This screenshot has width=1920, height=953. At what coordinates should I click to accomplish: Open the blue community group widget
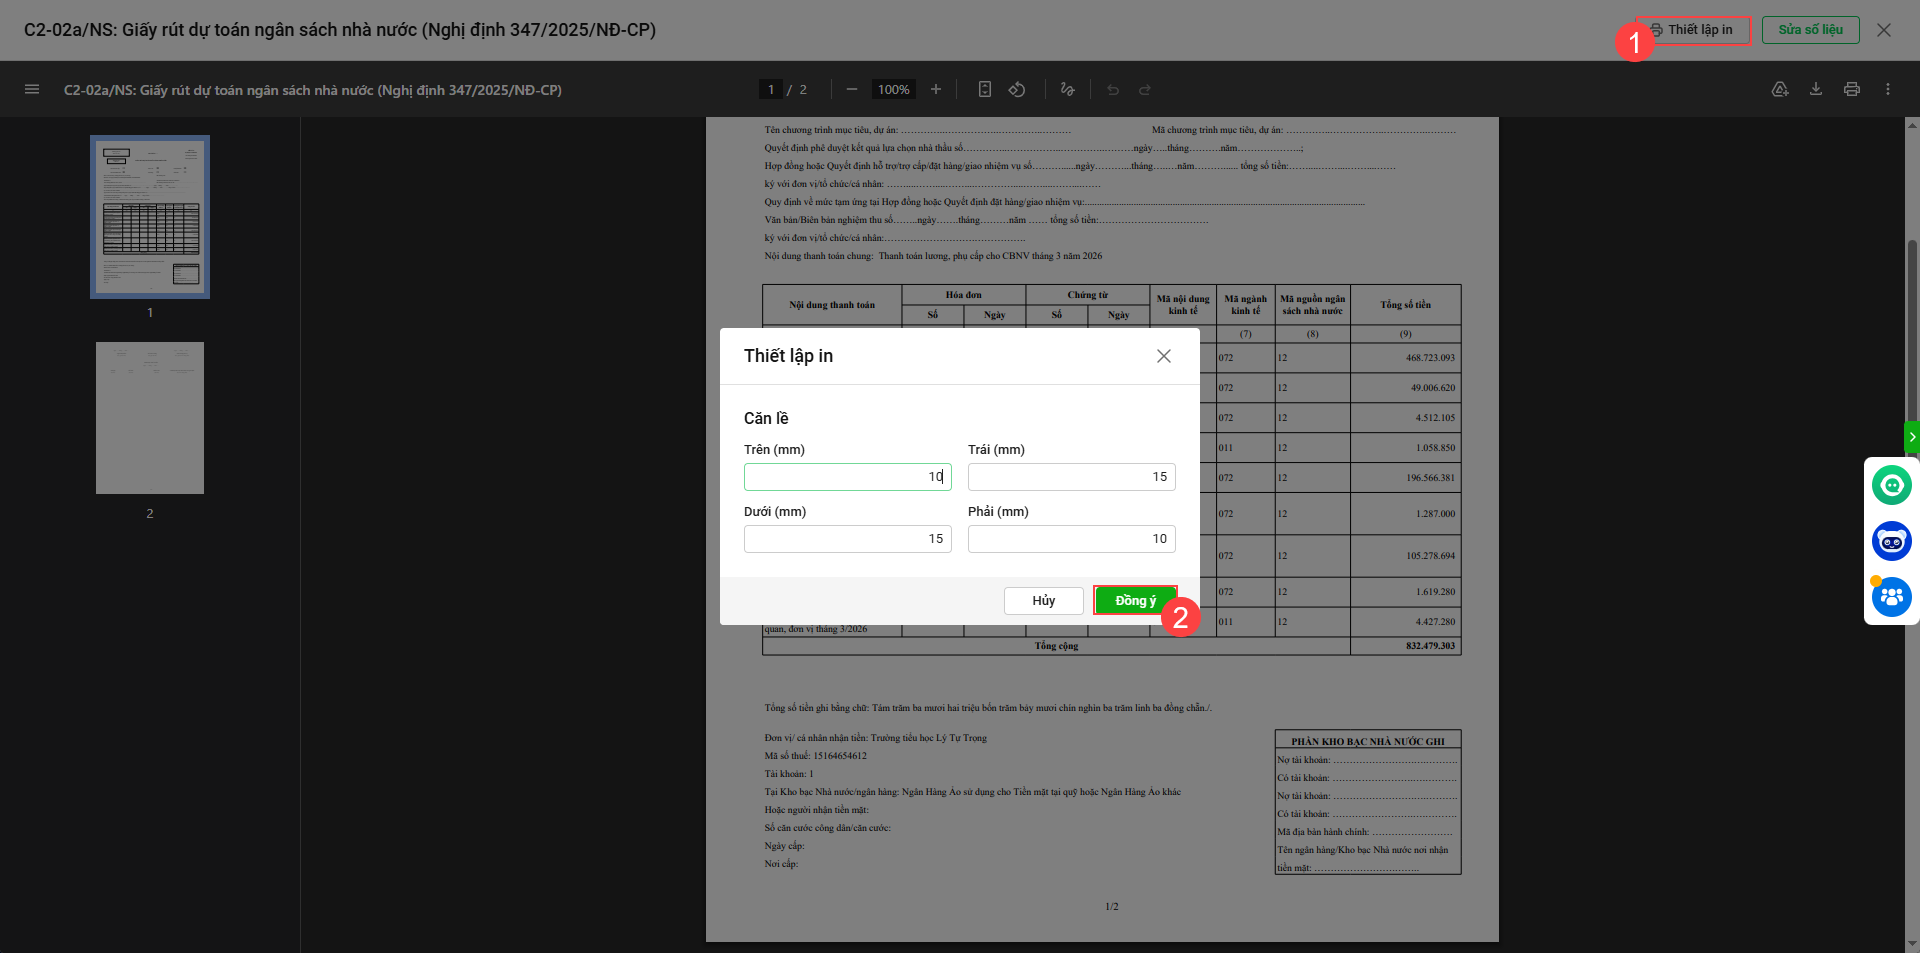[x=1891, y=598]
